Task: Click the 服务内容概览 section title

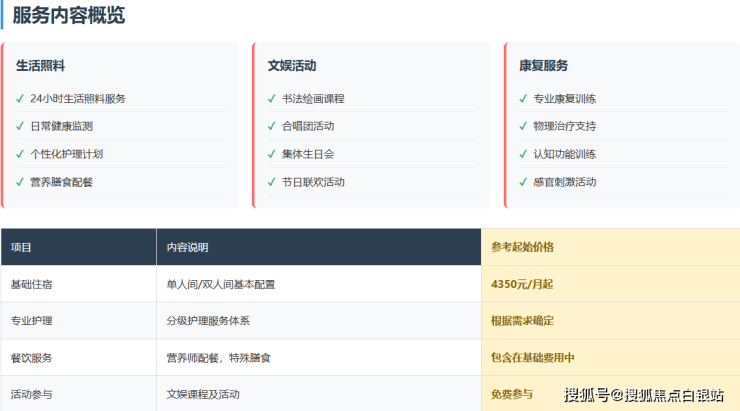Action: point(69,16)
